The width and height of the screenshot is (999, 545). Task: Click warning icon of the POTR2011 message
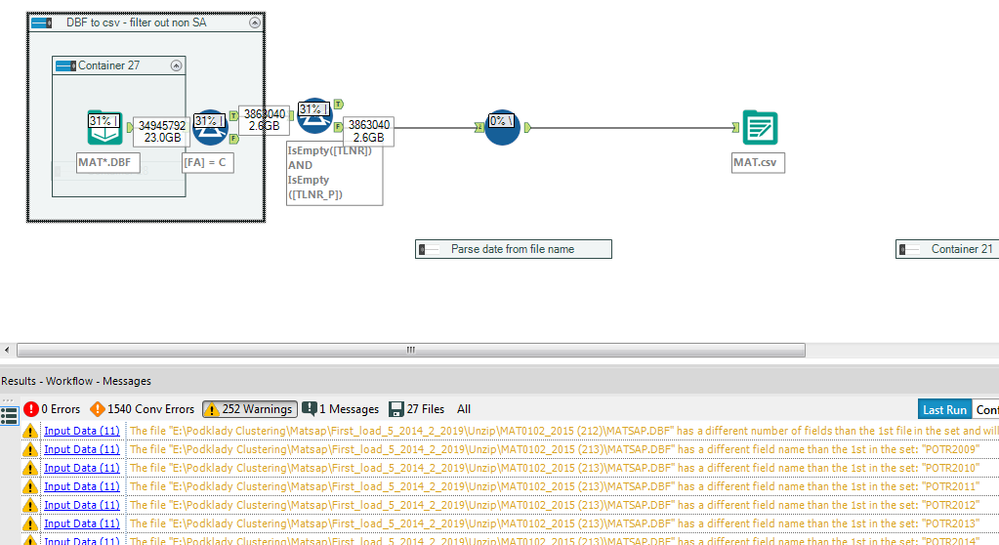coord(30,487)
